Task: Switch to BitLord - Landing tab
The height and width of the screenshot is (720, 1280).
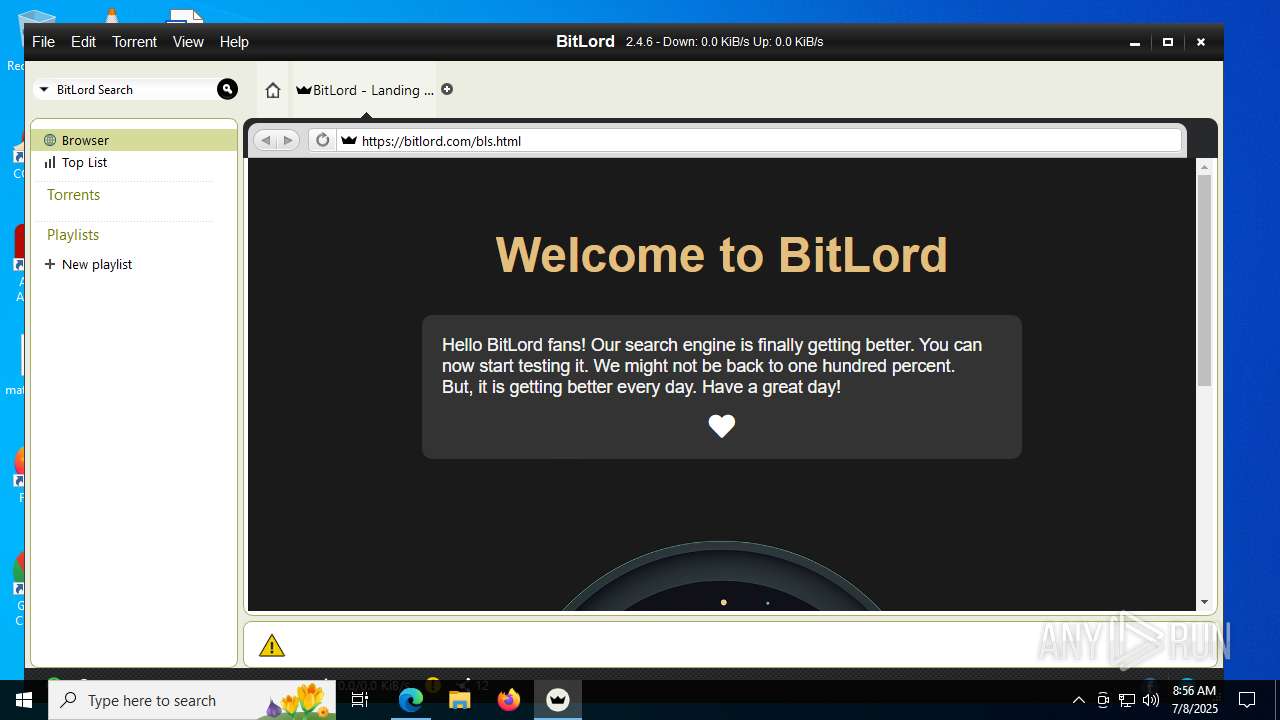Action: [x=365, y=90]
